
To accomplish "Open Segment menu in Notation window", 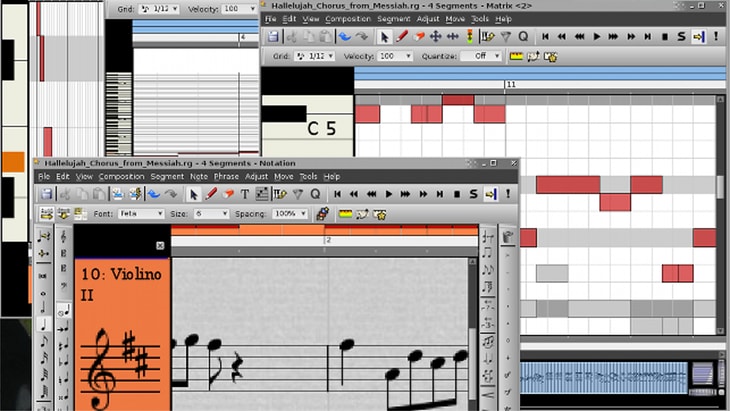I will tap(167, 176).
